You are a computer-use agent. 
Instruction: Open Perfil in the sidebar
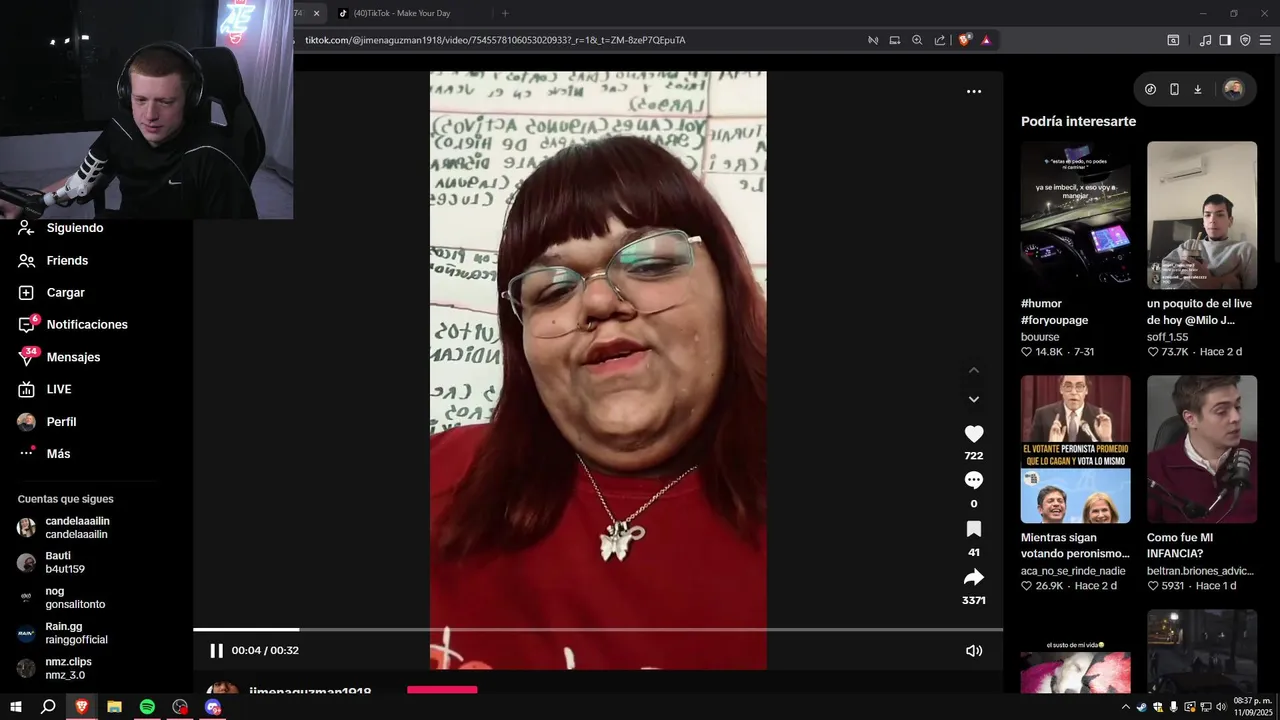pos(60,422)
